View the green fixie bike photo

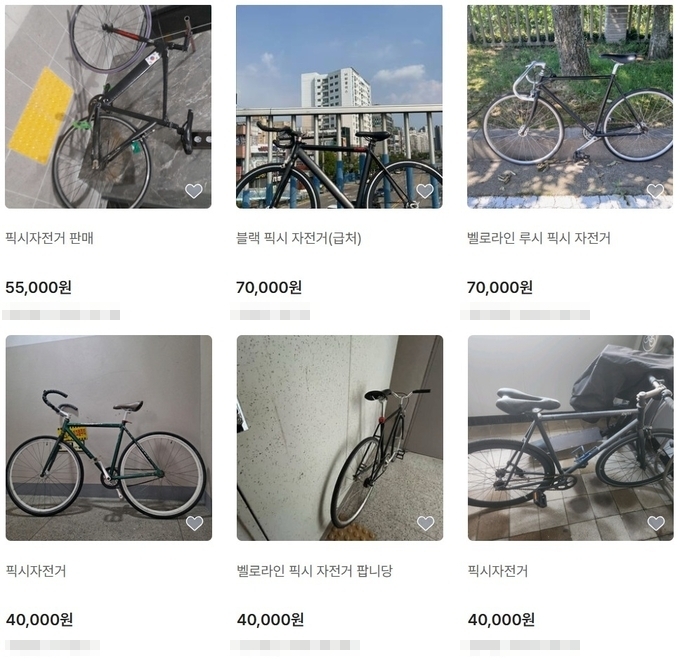coord(109,438)
